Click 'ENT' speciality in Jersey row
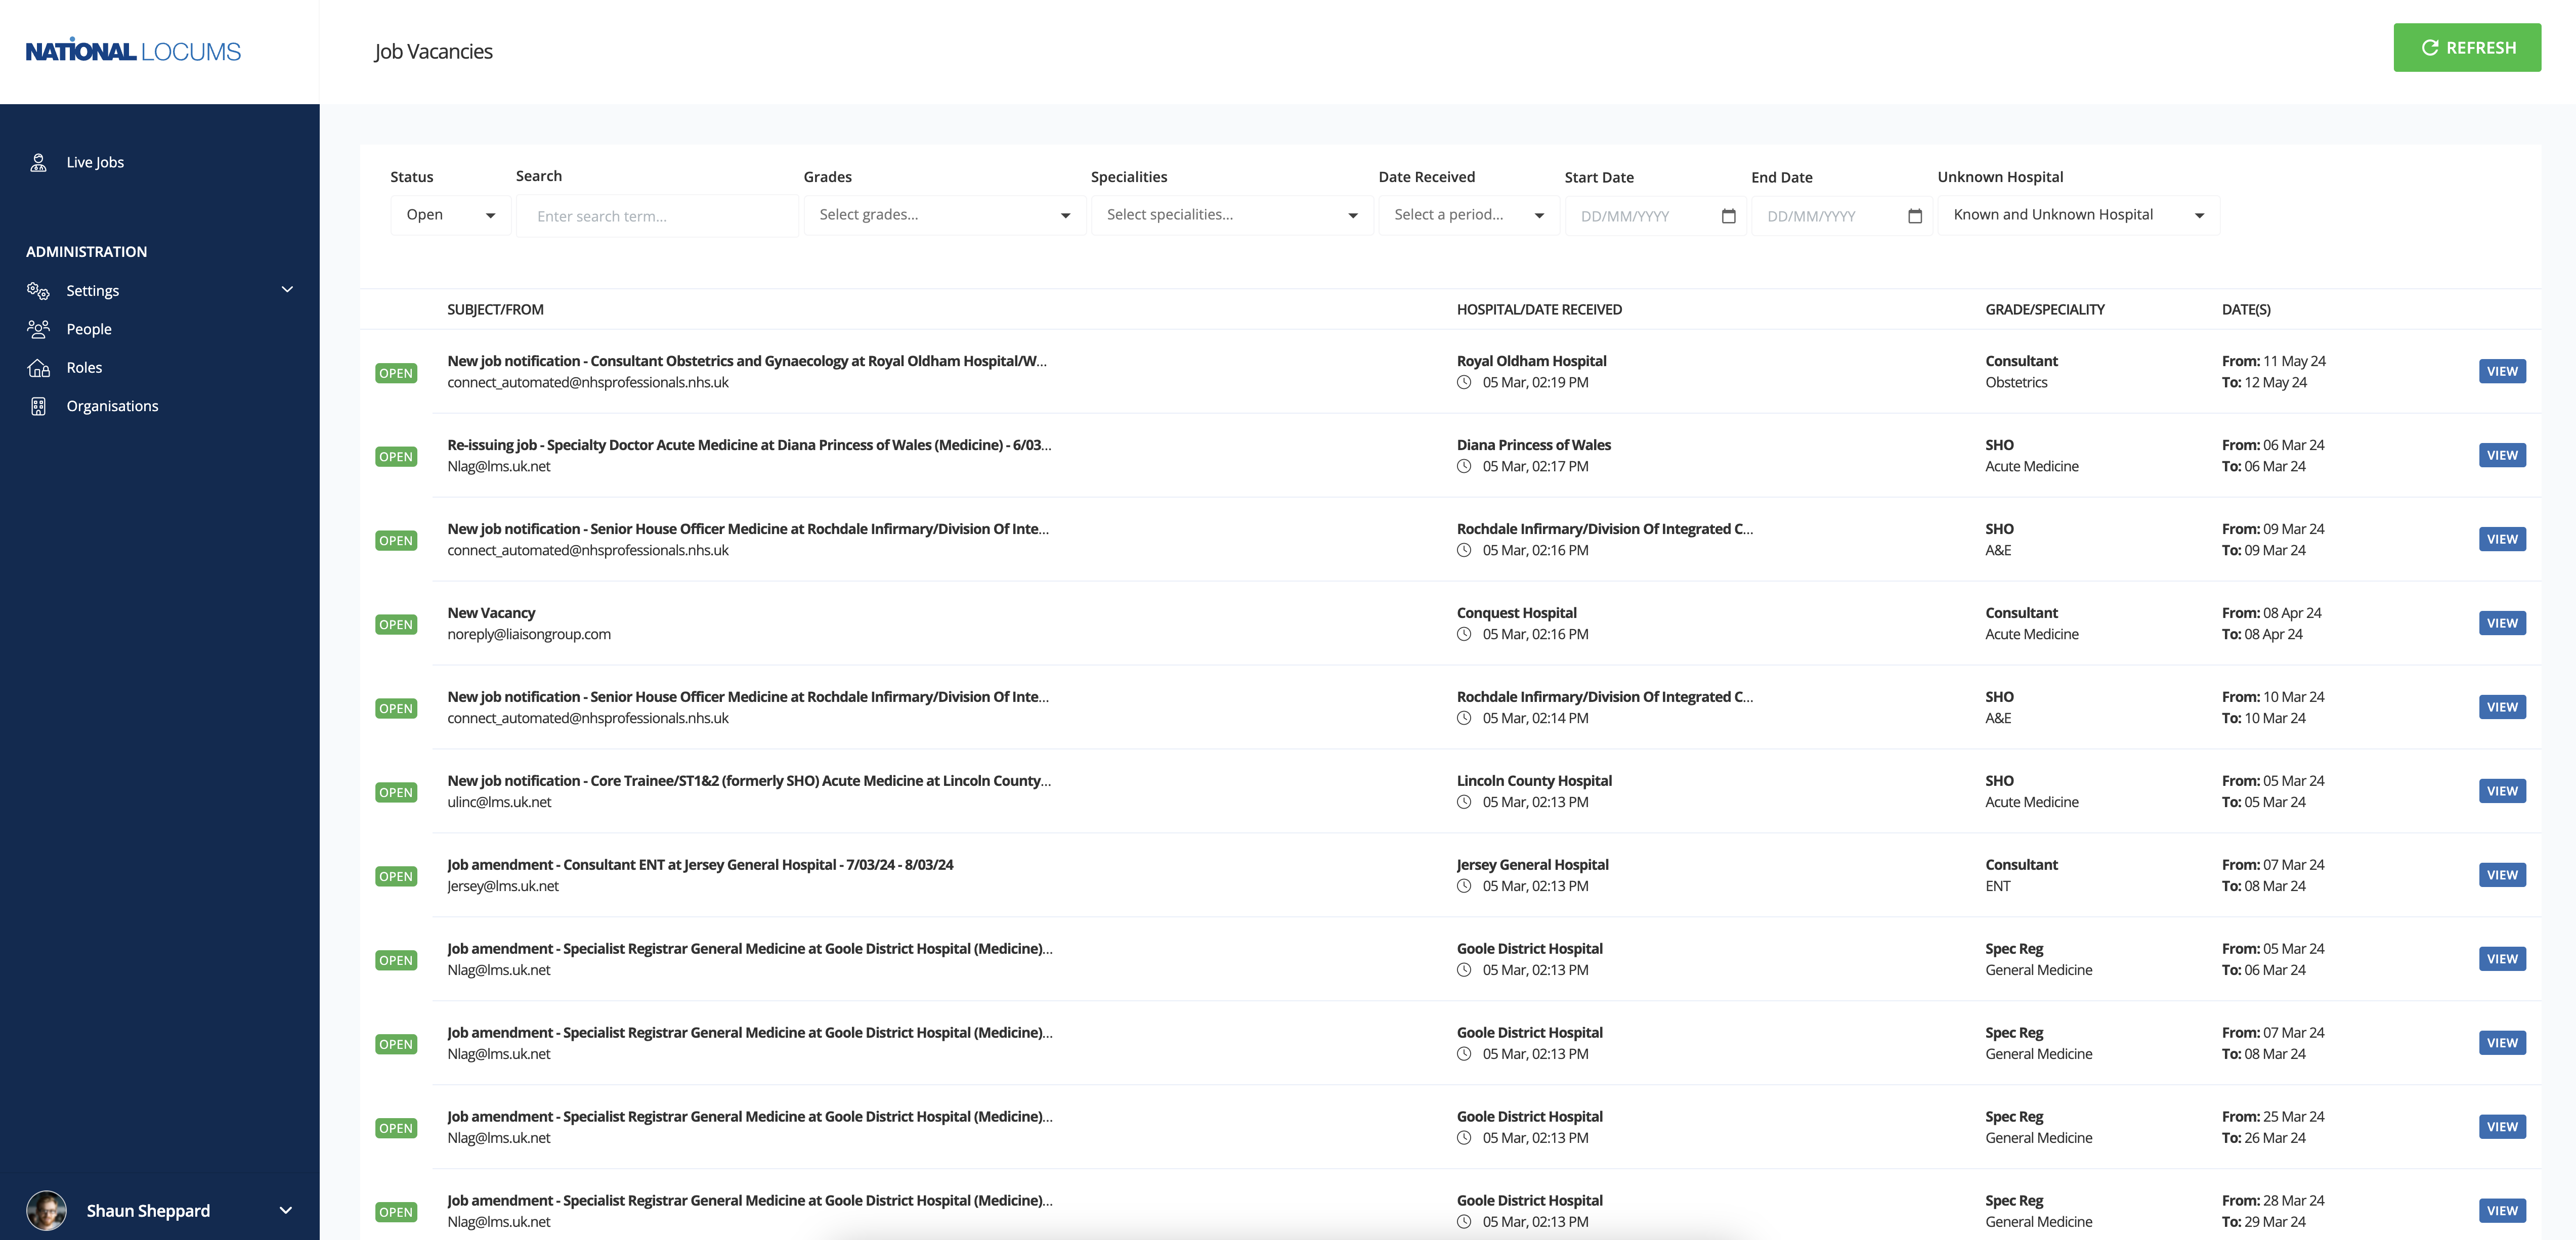The image size is (2576, 1240). pyautogui.click(x=1998, y=886)
